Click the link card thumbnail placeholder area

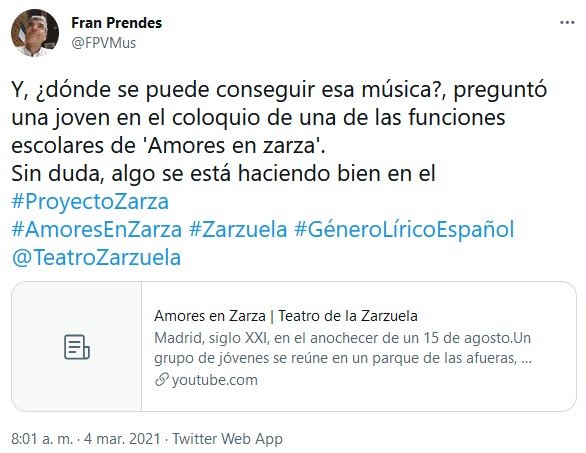click(x=77, y=346)
